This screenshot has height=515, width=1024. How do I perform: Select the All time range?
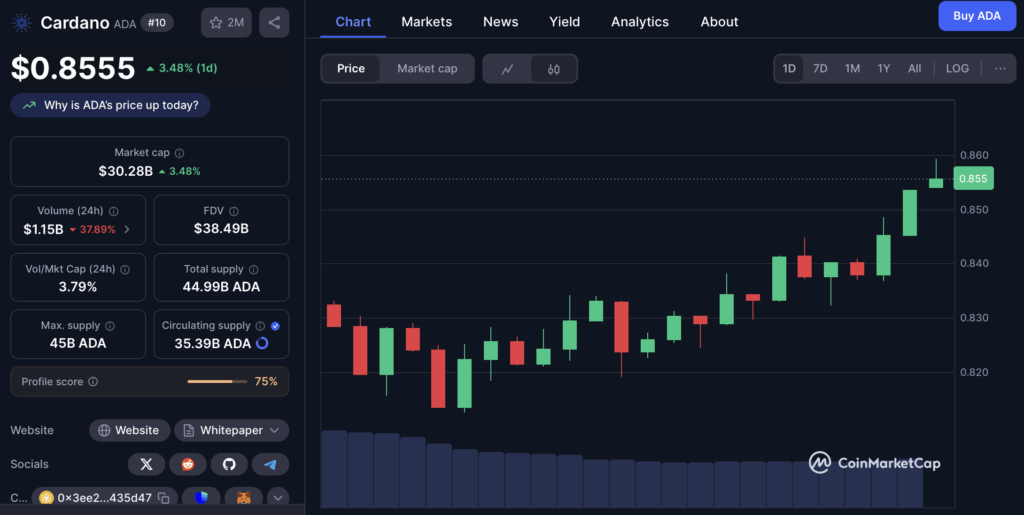(914, 69)
